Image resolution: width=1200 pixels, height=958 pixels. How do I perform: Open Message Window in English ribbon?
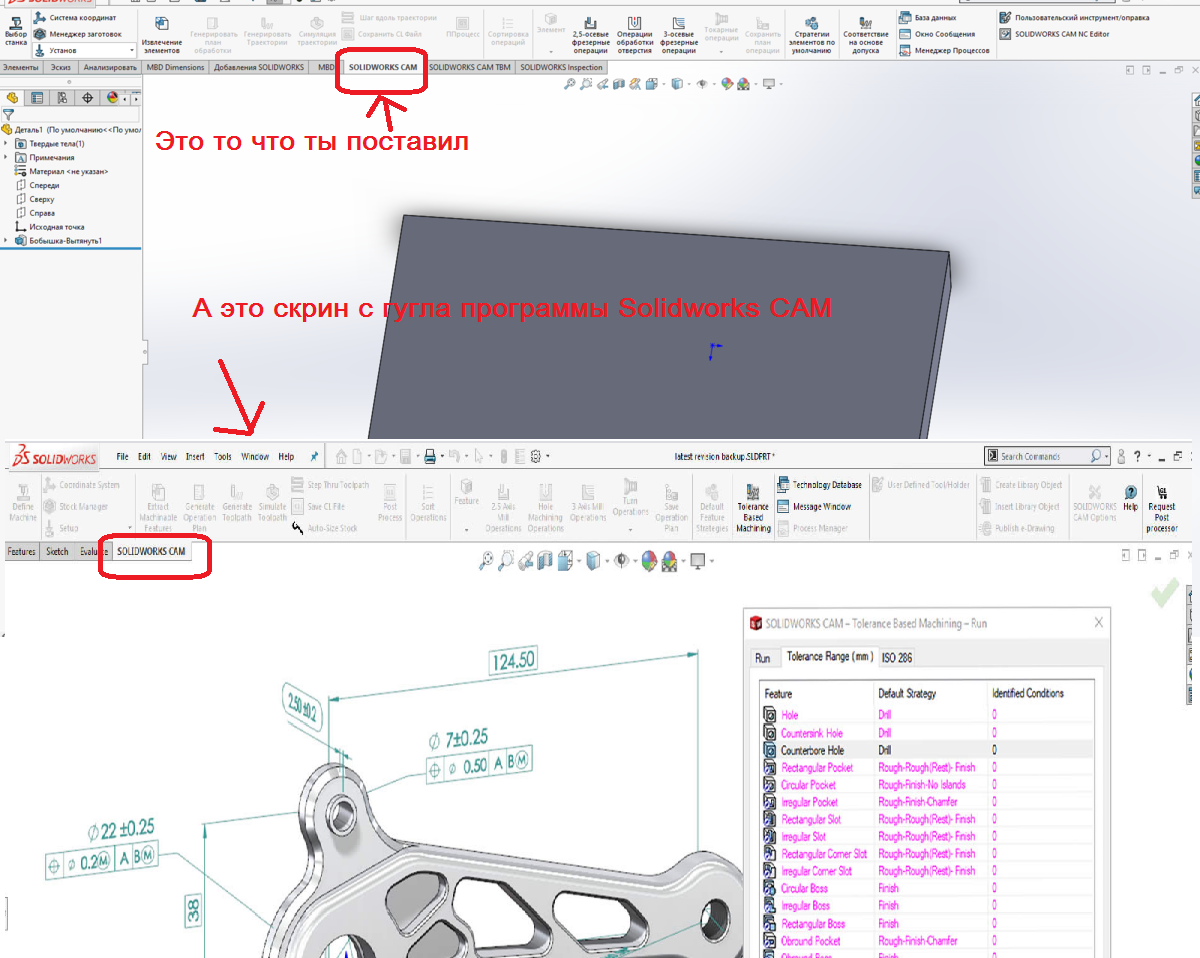click(x=814, y=507)
